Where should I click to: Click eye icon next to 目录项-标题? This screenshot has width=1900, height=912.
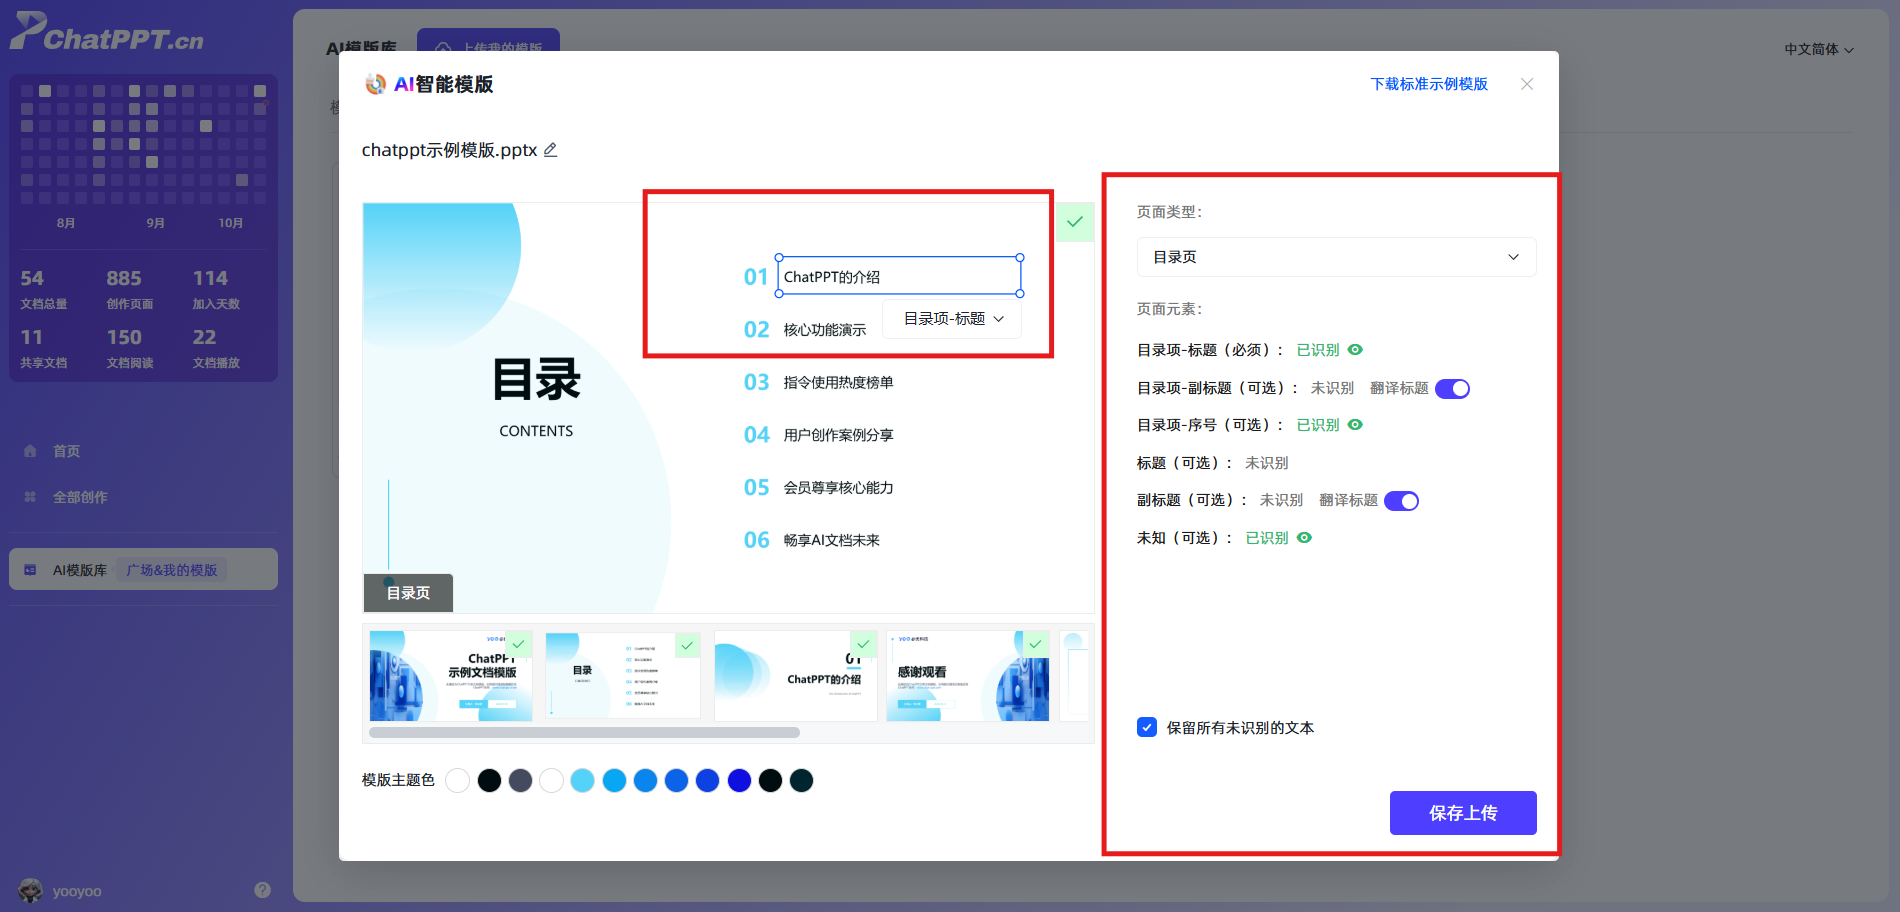(1355, 350)
